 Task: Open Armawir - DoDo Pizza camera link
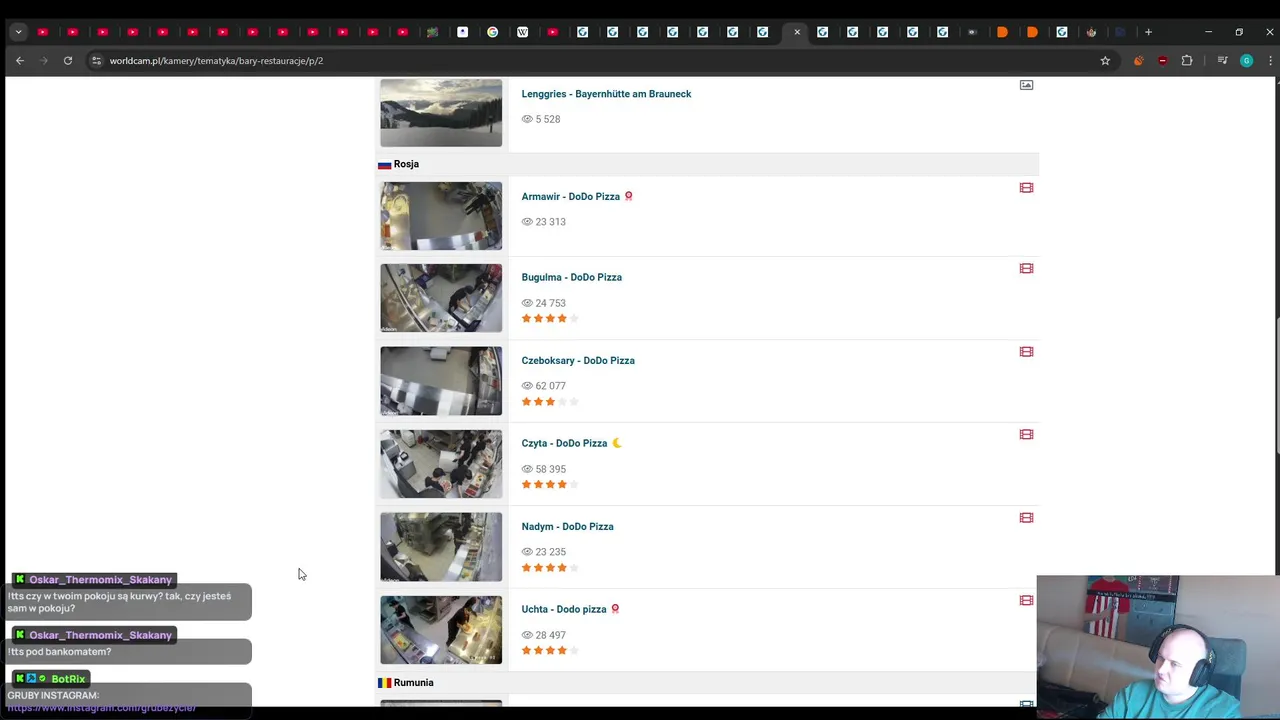coord(570,197)
